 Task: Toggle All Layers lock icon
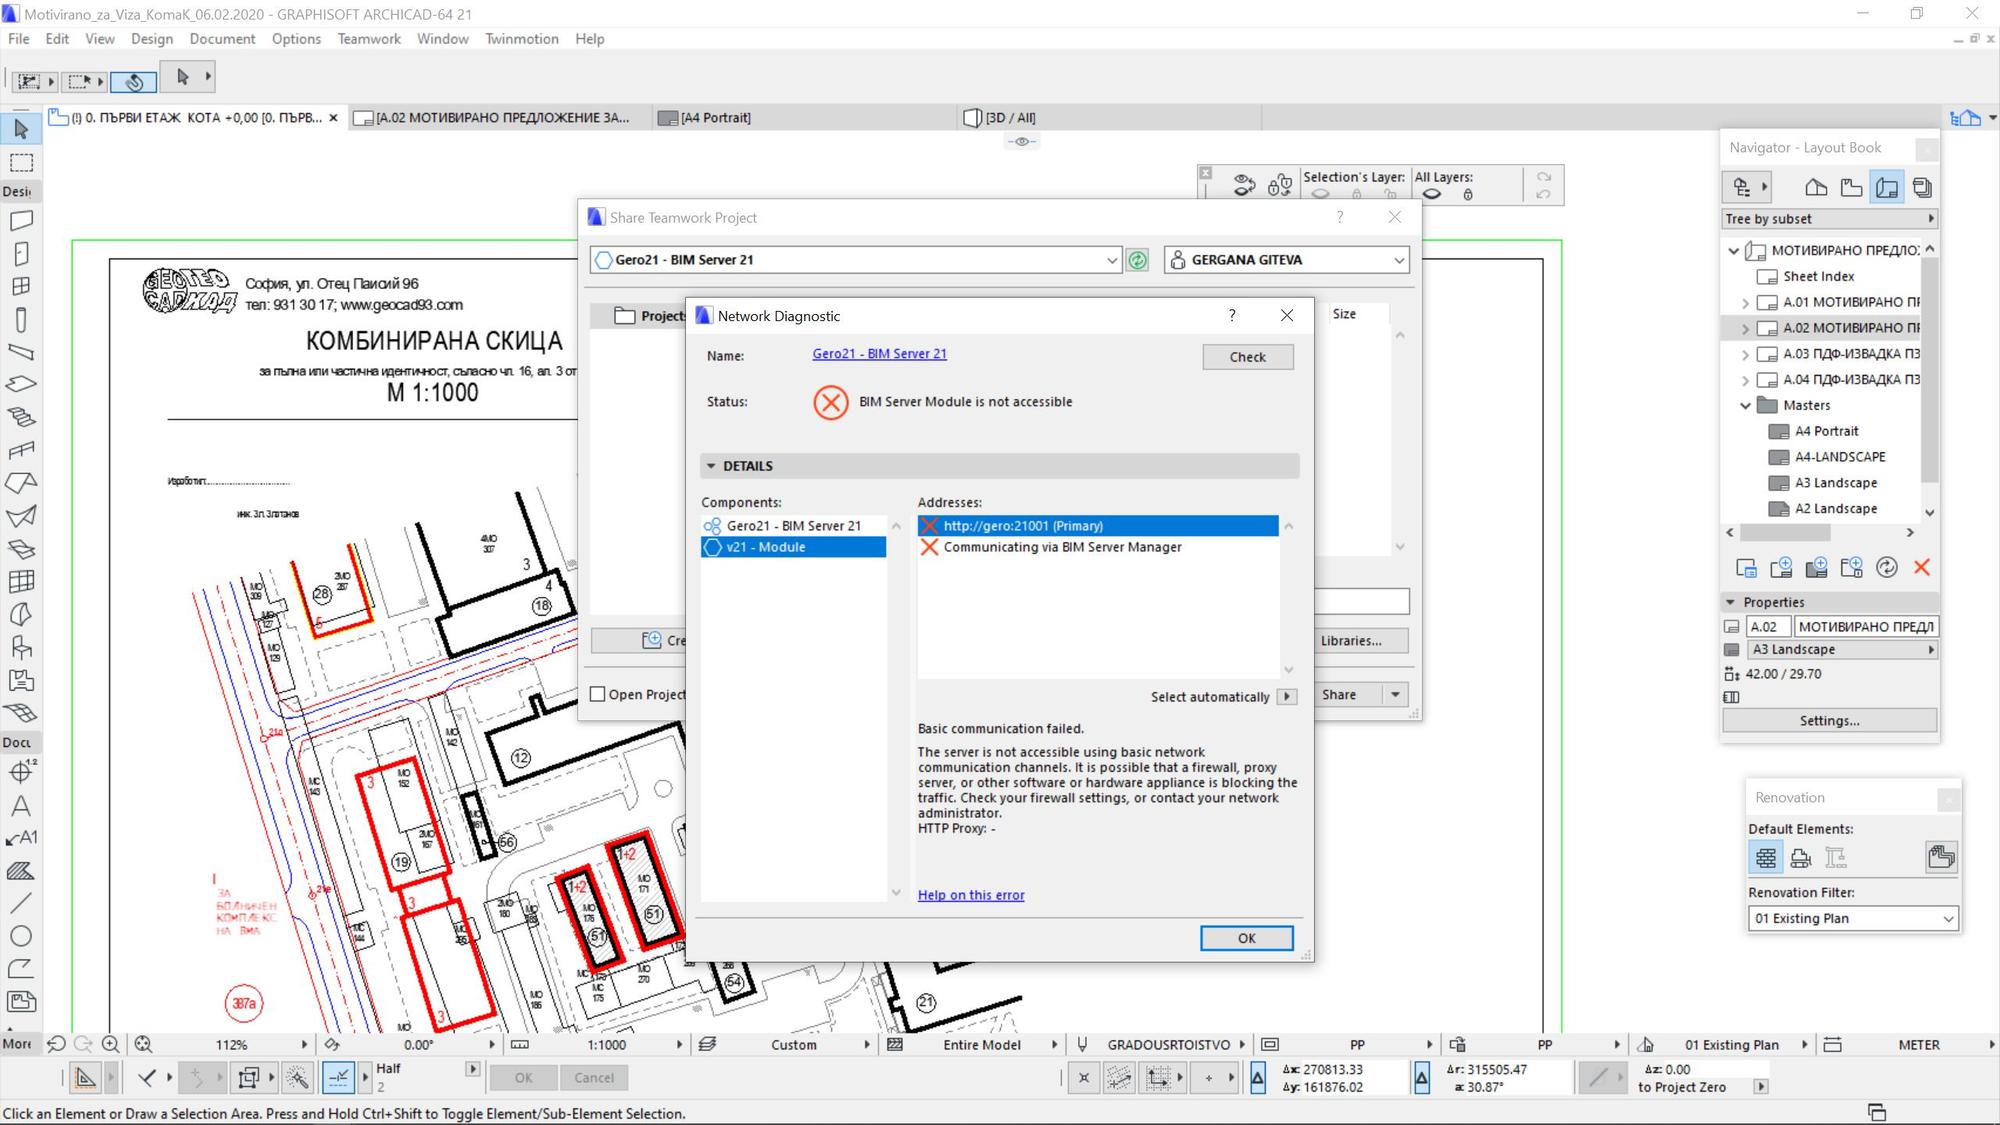click(x=1468, y=194)
